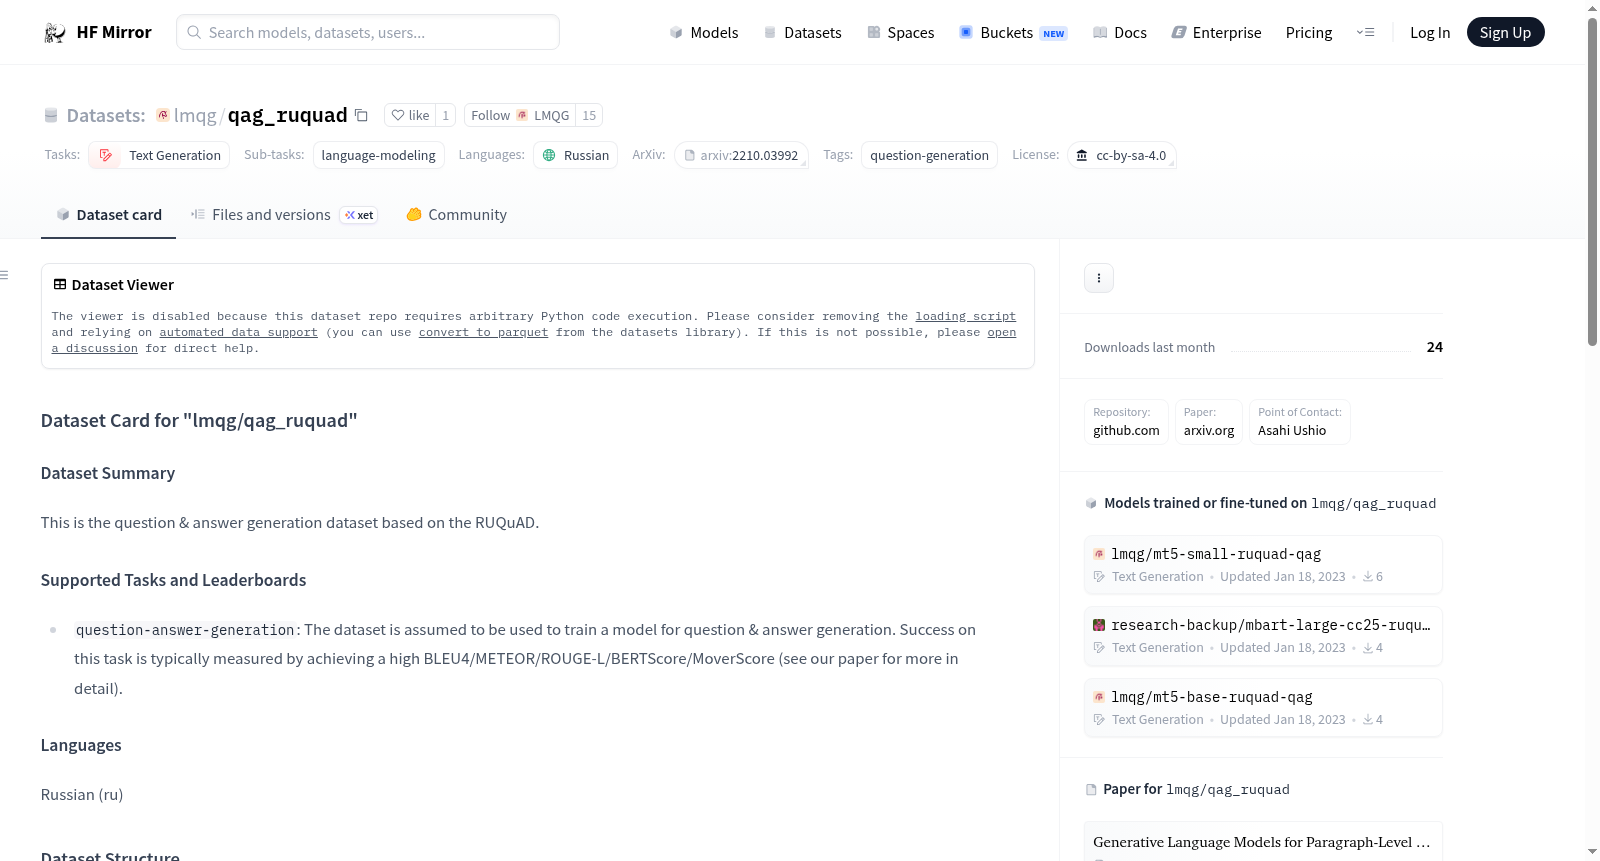Screen dimensions: 1600x861
Task: Click the lmqg owner name in the title
Action: click(195, 116)
